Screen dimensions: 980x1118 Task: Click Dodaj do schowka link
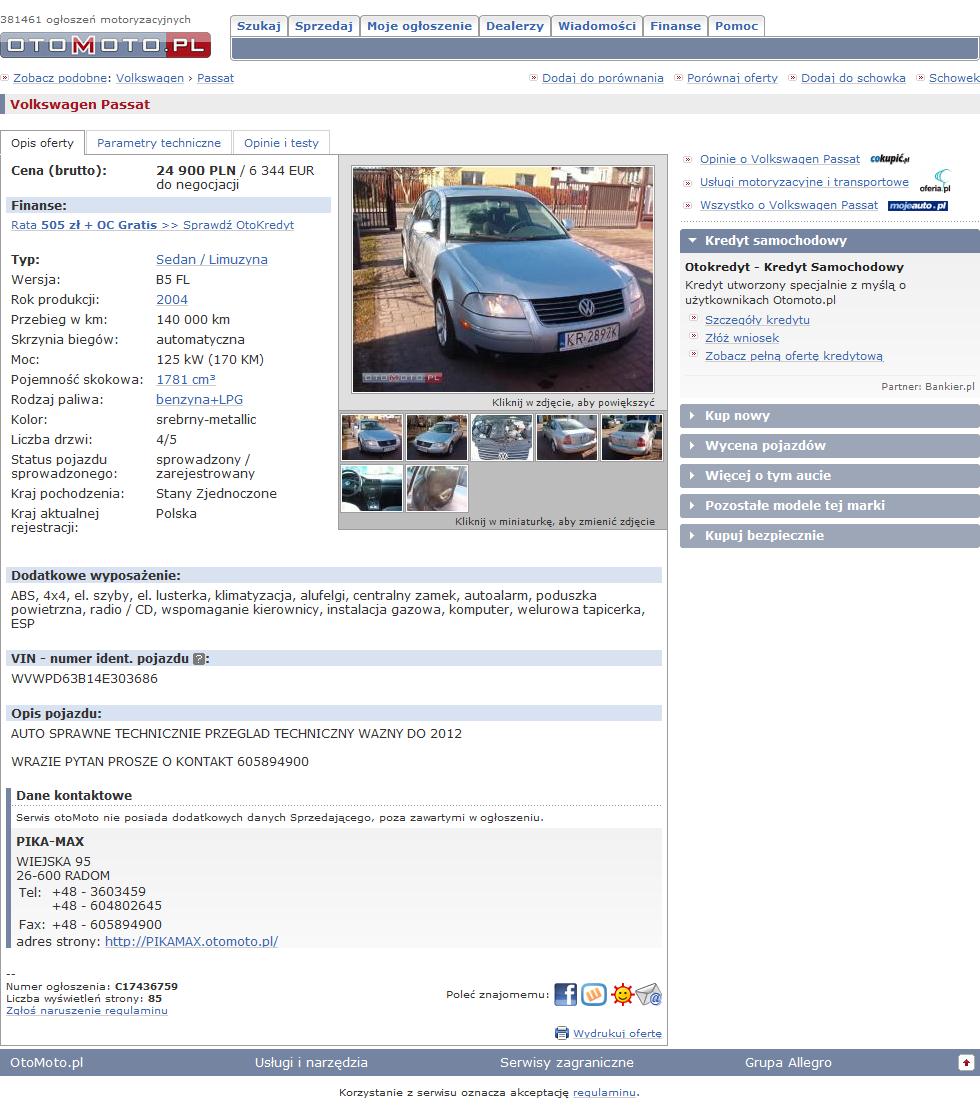853,78
